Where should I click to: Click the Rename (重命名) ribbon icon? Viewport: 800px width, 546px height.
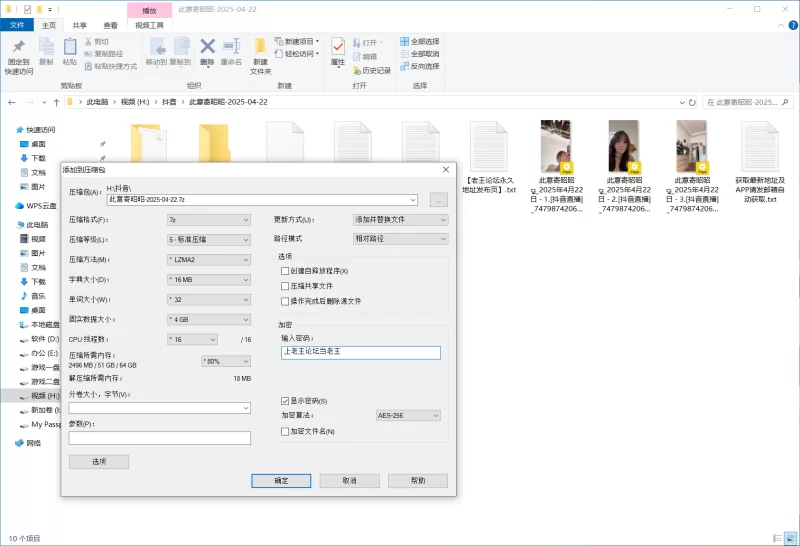pos(231,52)
